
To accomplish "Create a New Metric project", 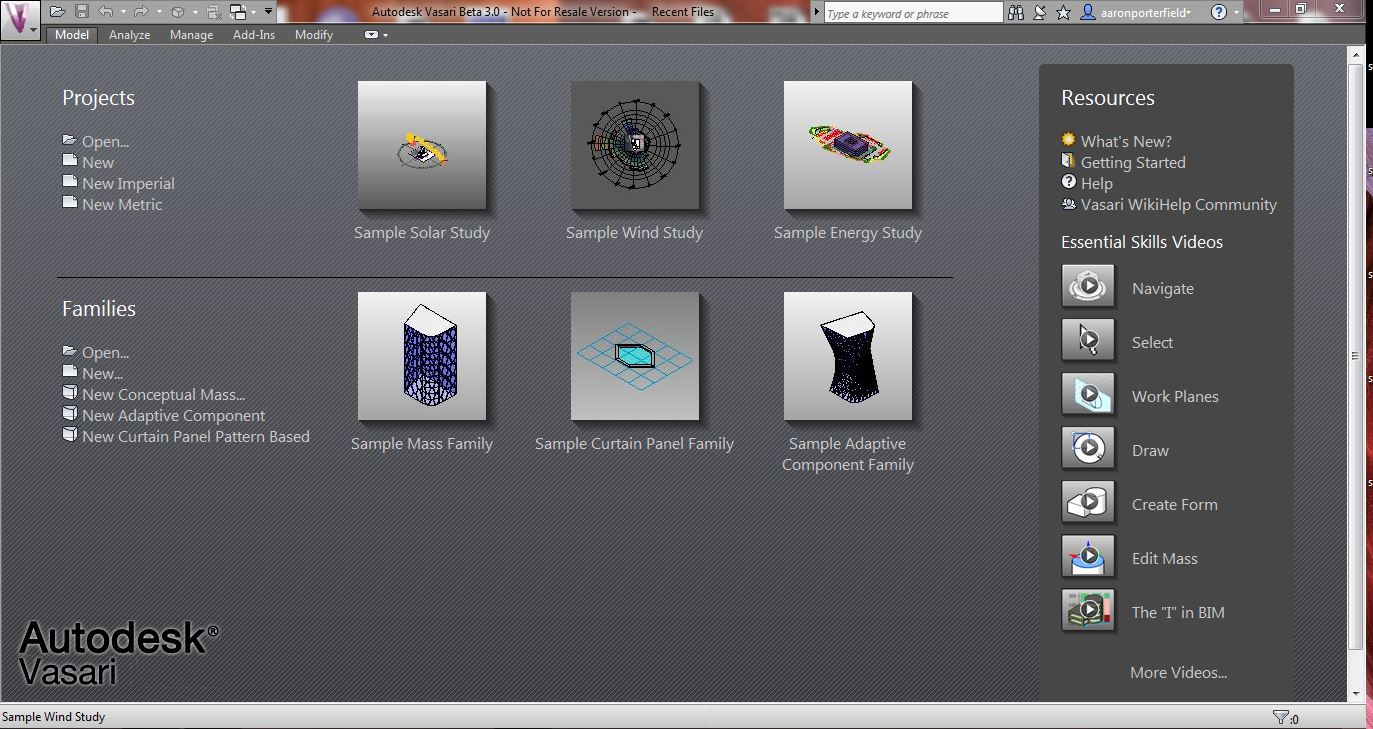I will (122, 205).
